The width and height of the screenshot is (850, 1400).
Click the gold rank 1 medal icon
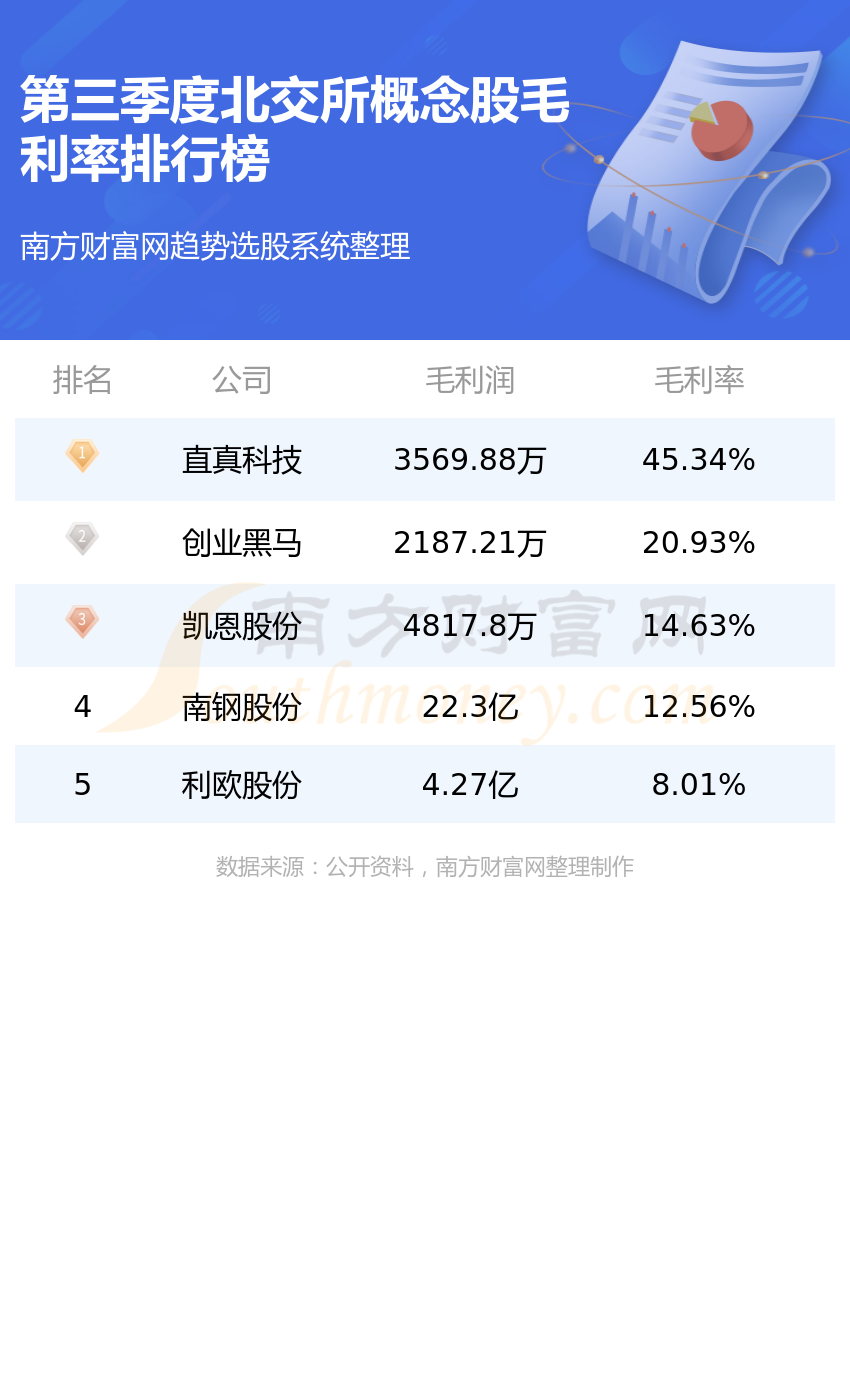[x=82, y=455]
